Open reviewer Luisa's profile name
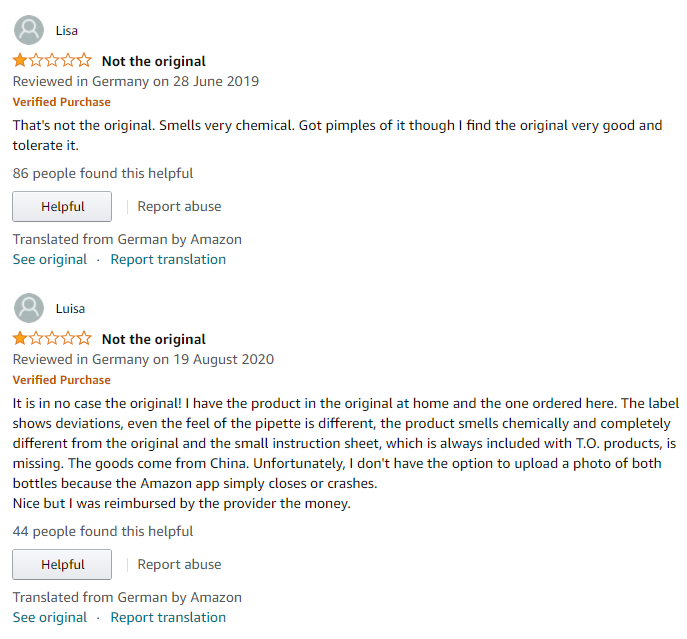This screenshot has width=687, height=639. (x=70, y=309)
